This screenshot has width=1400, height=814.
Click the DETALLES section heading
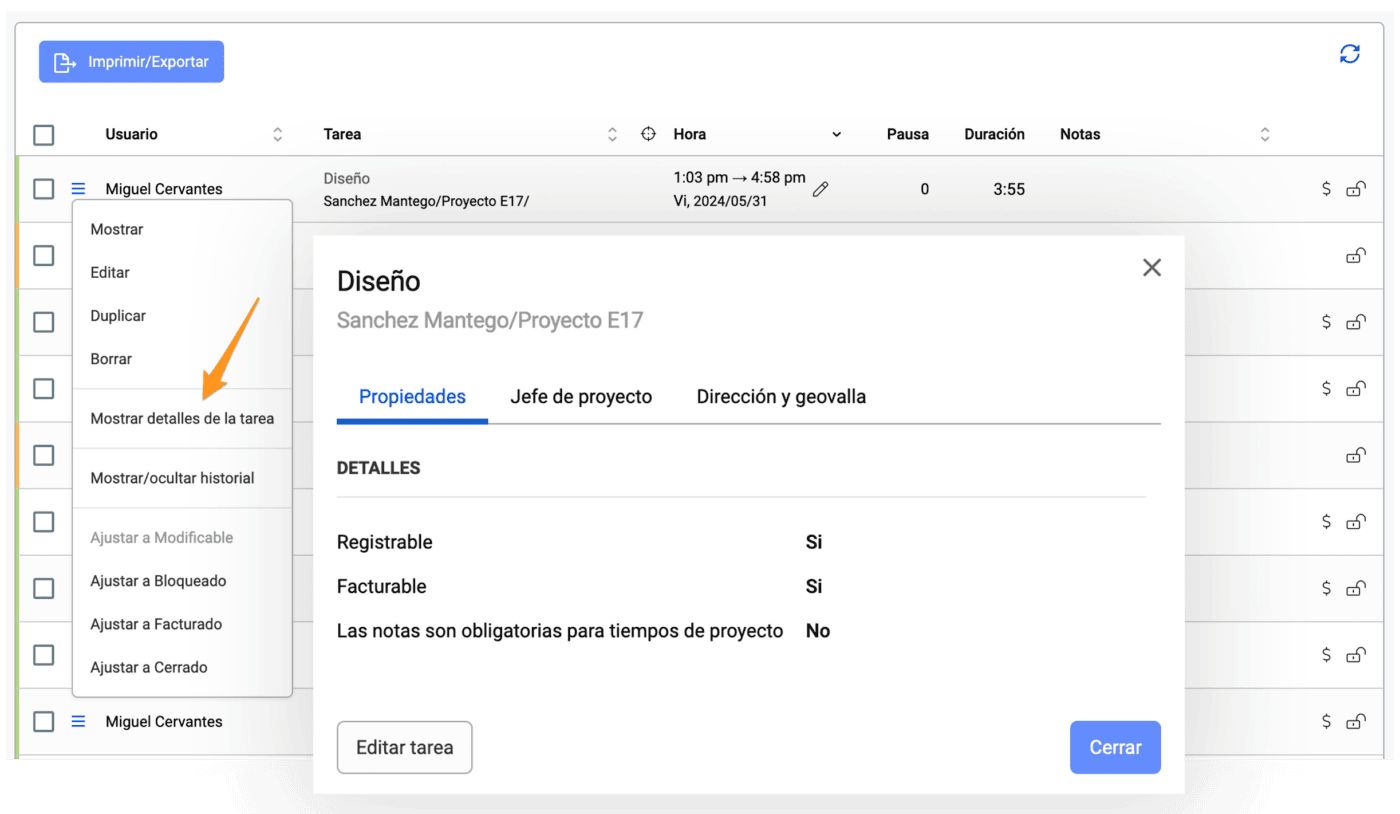[378, 468]
